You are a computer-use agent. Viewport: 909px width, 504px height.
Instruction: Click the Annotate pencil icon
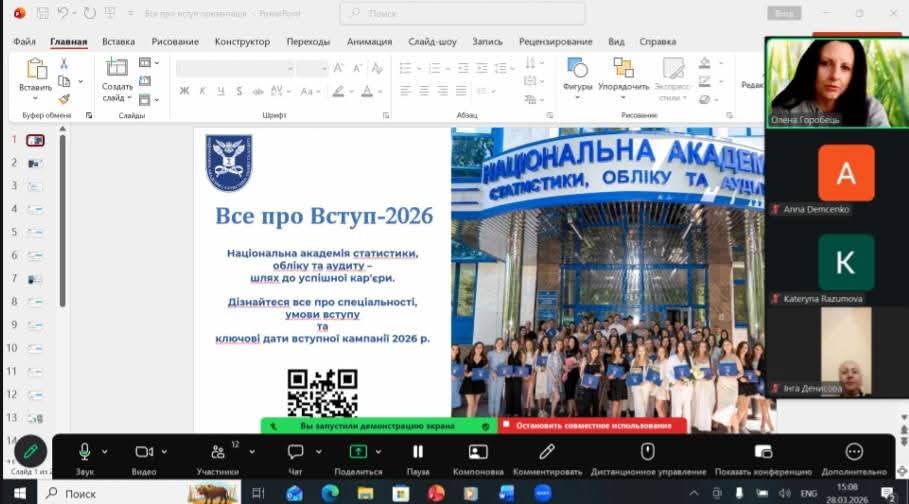click(547, 452)
